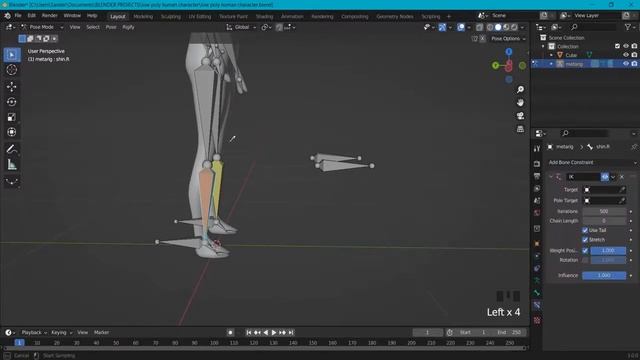Activate the Annotate tool
Screen dimensions: 640x360
coord(12,149)
